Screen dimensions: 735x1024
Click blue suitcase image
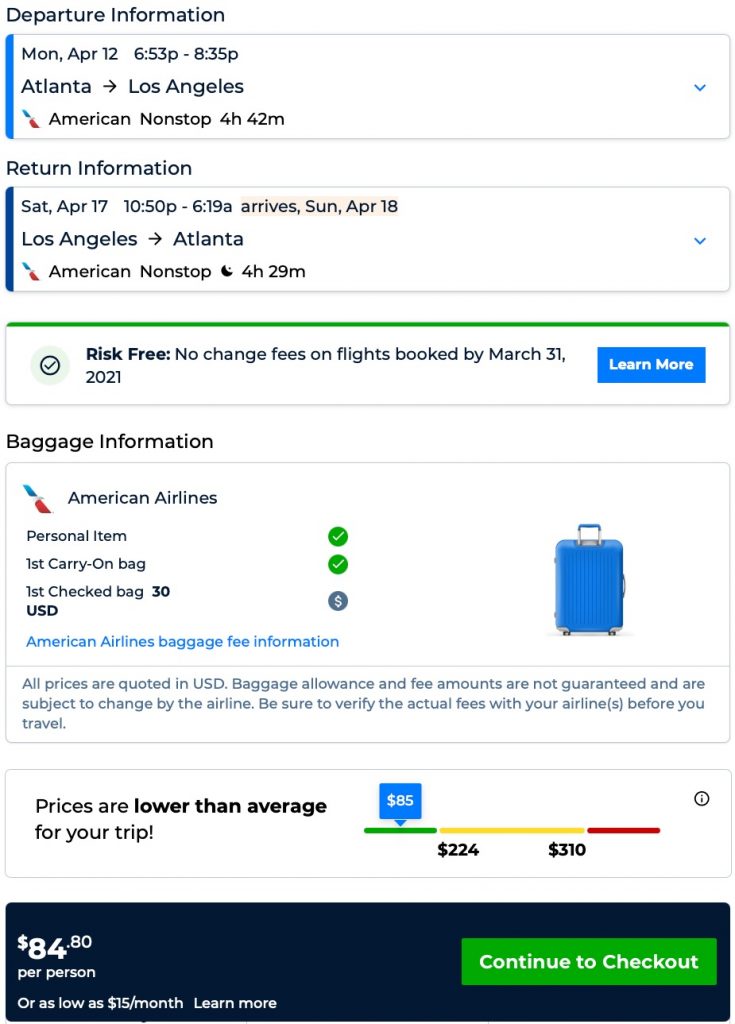click(589, 579)
